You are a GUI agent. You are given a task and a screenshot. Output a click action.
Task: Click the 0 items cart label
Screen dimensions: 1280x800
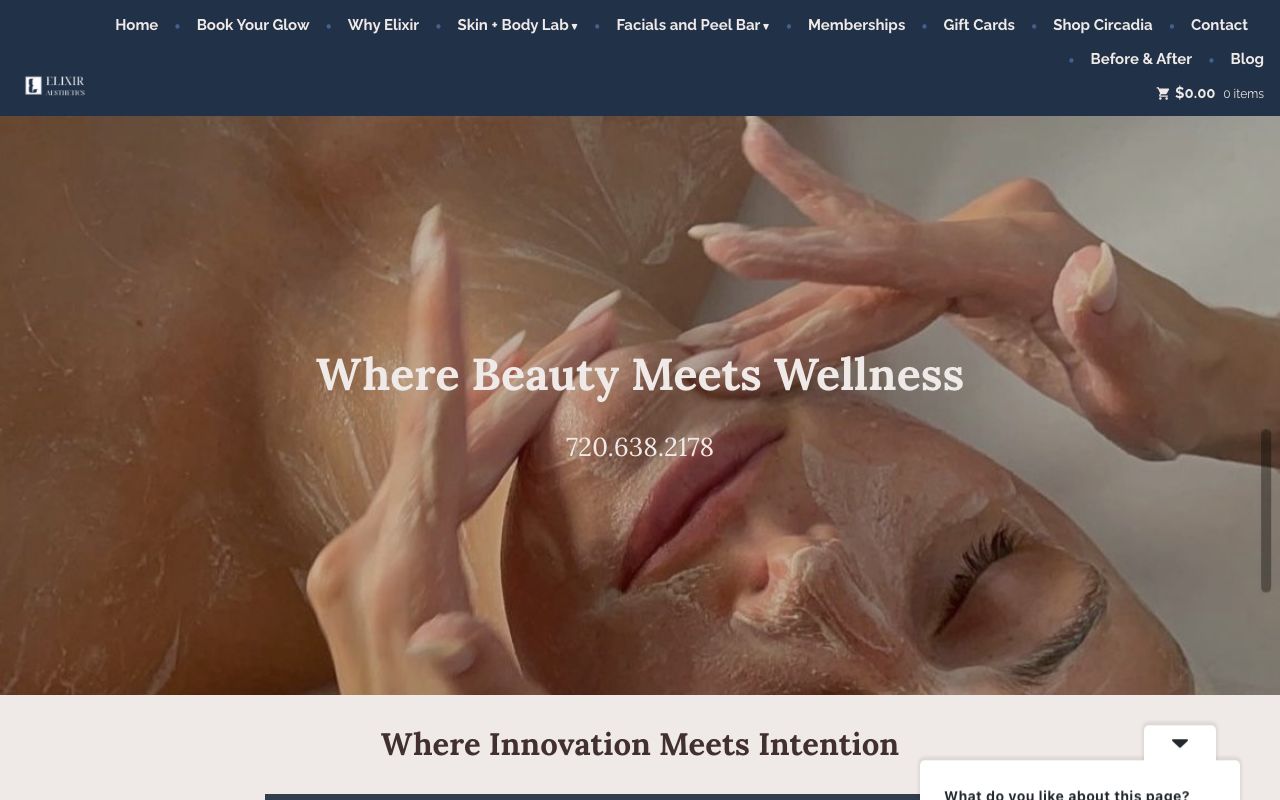[x=1243, y=94]
